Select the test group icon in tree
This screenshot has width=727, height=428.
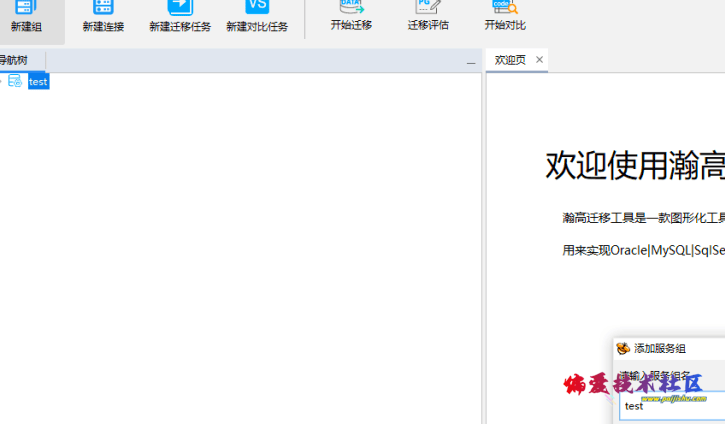pos(15,81)
